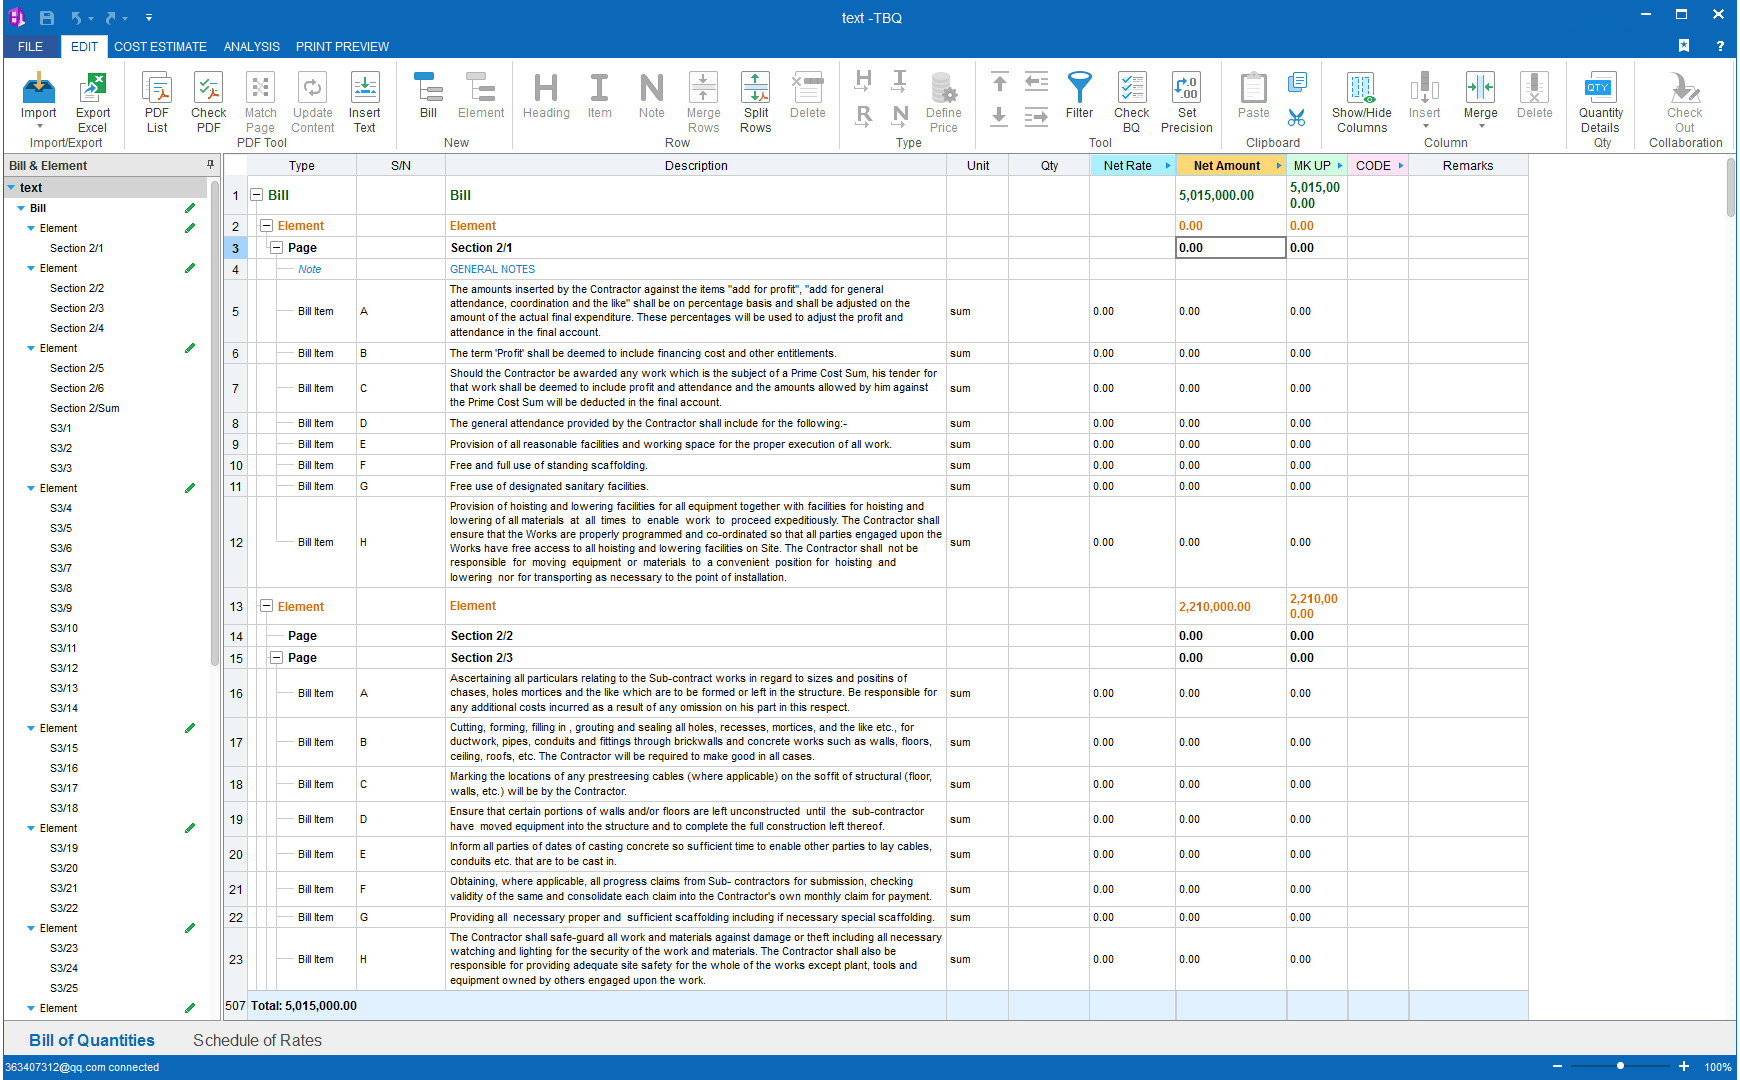This screenshot has width=1740, height=1080.
Task: Open the ANALYSIS ribbon tab
Action: click(x=251, y=47)
